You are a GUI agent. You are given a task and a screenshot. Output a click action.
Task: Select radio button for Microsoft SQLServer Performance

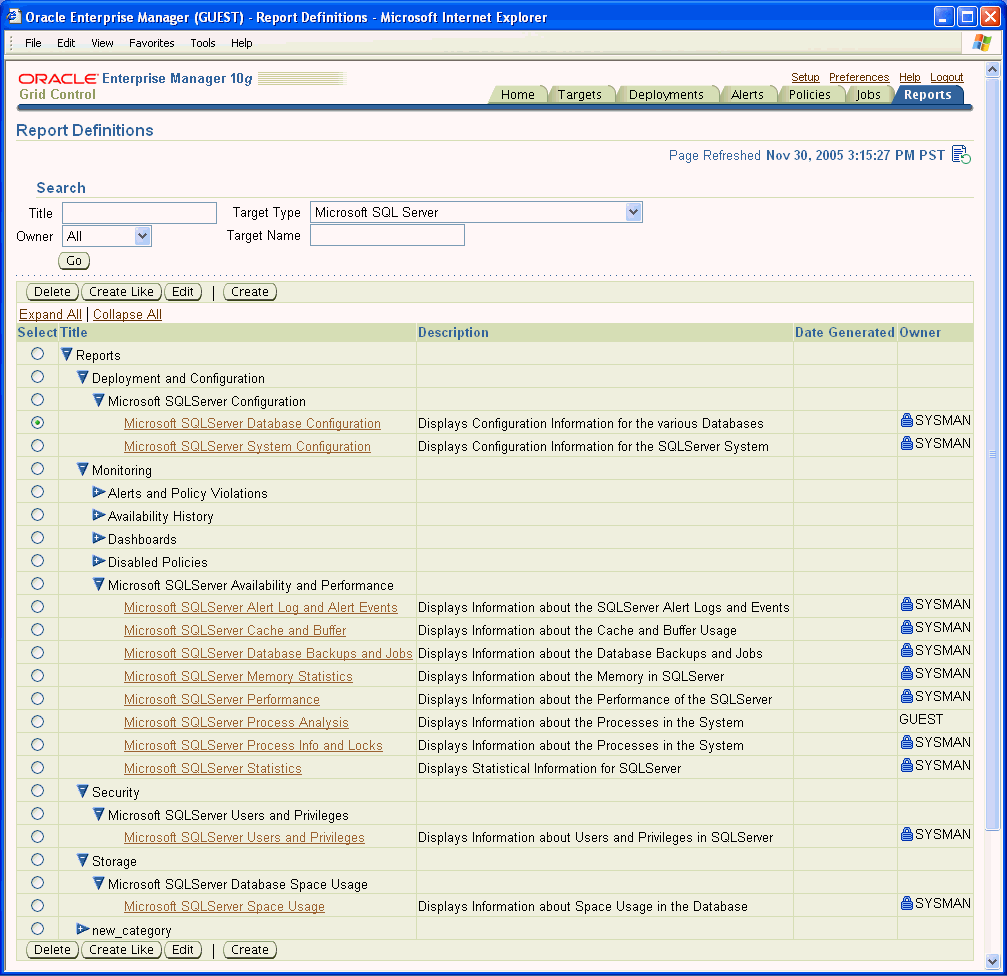37,699
